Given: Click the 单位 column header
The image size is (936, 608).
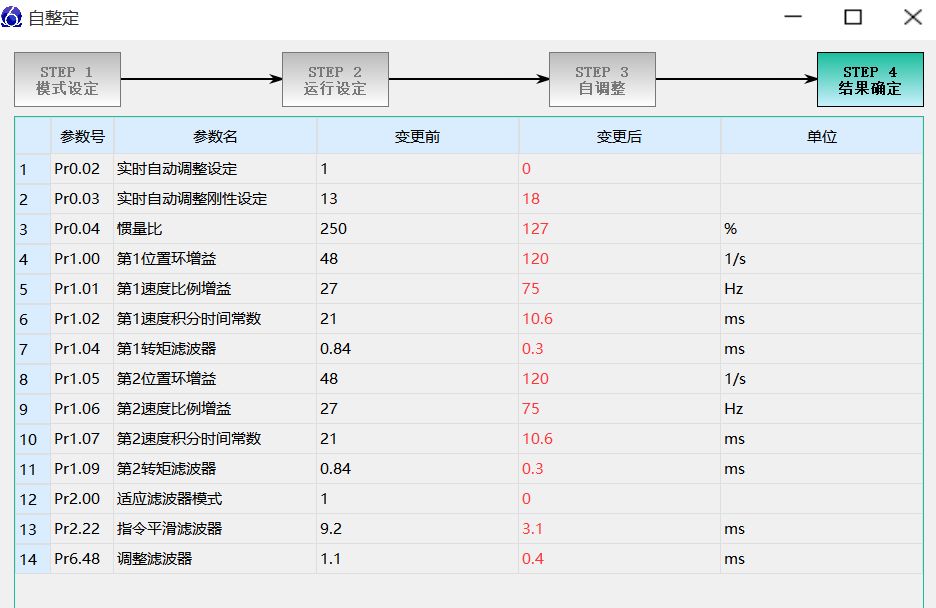Looking at the screenshot, I should point(821,137).
